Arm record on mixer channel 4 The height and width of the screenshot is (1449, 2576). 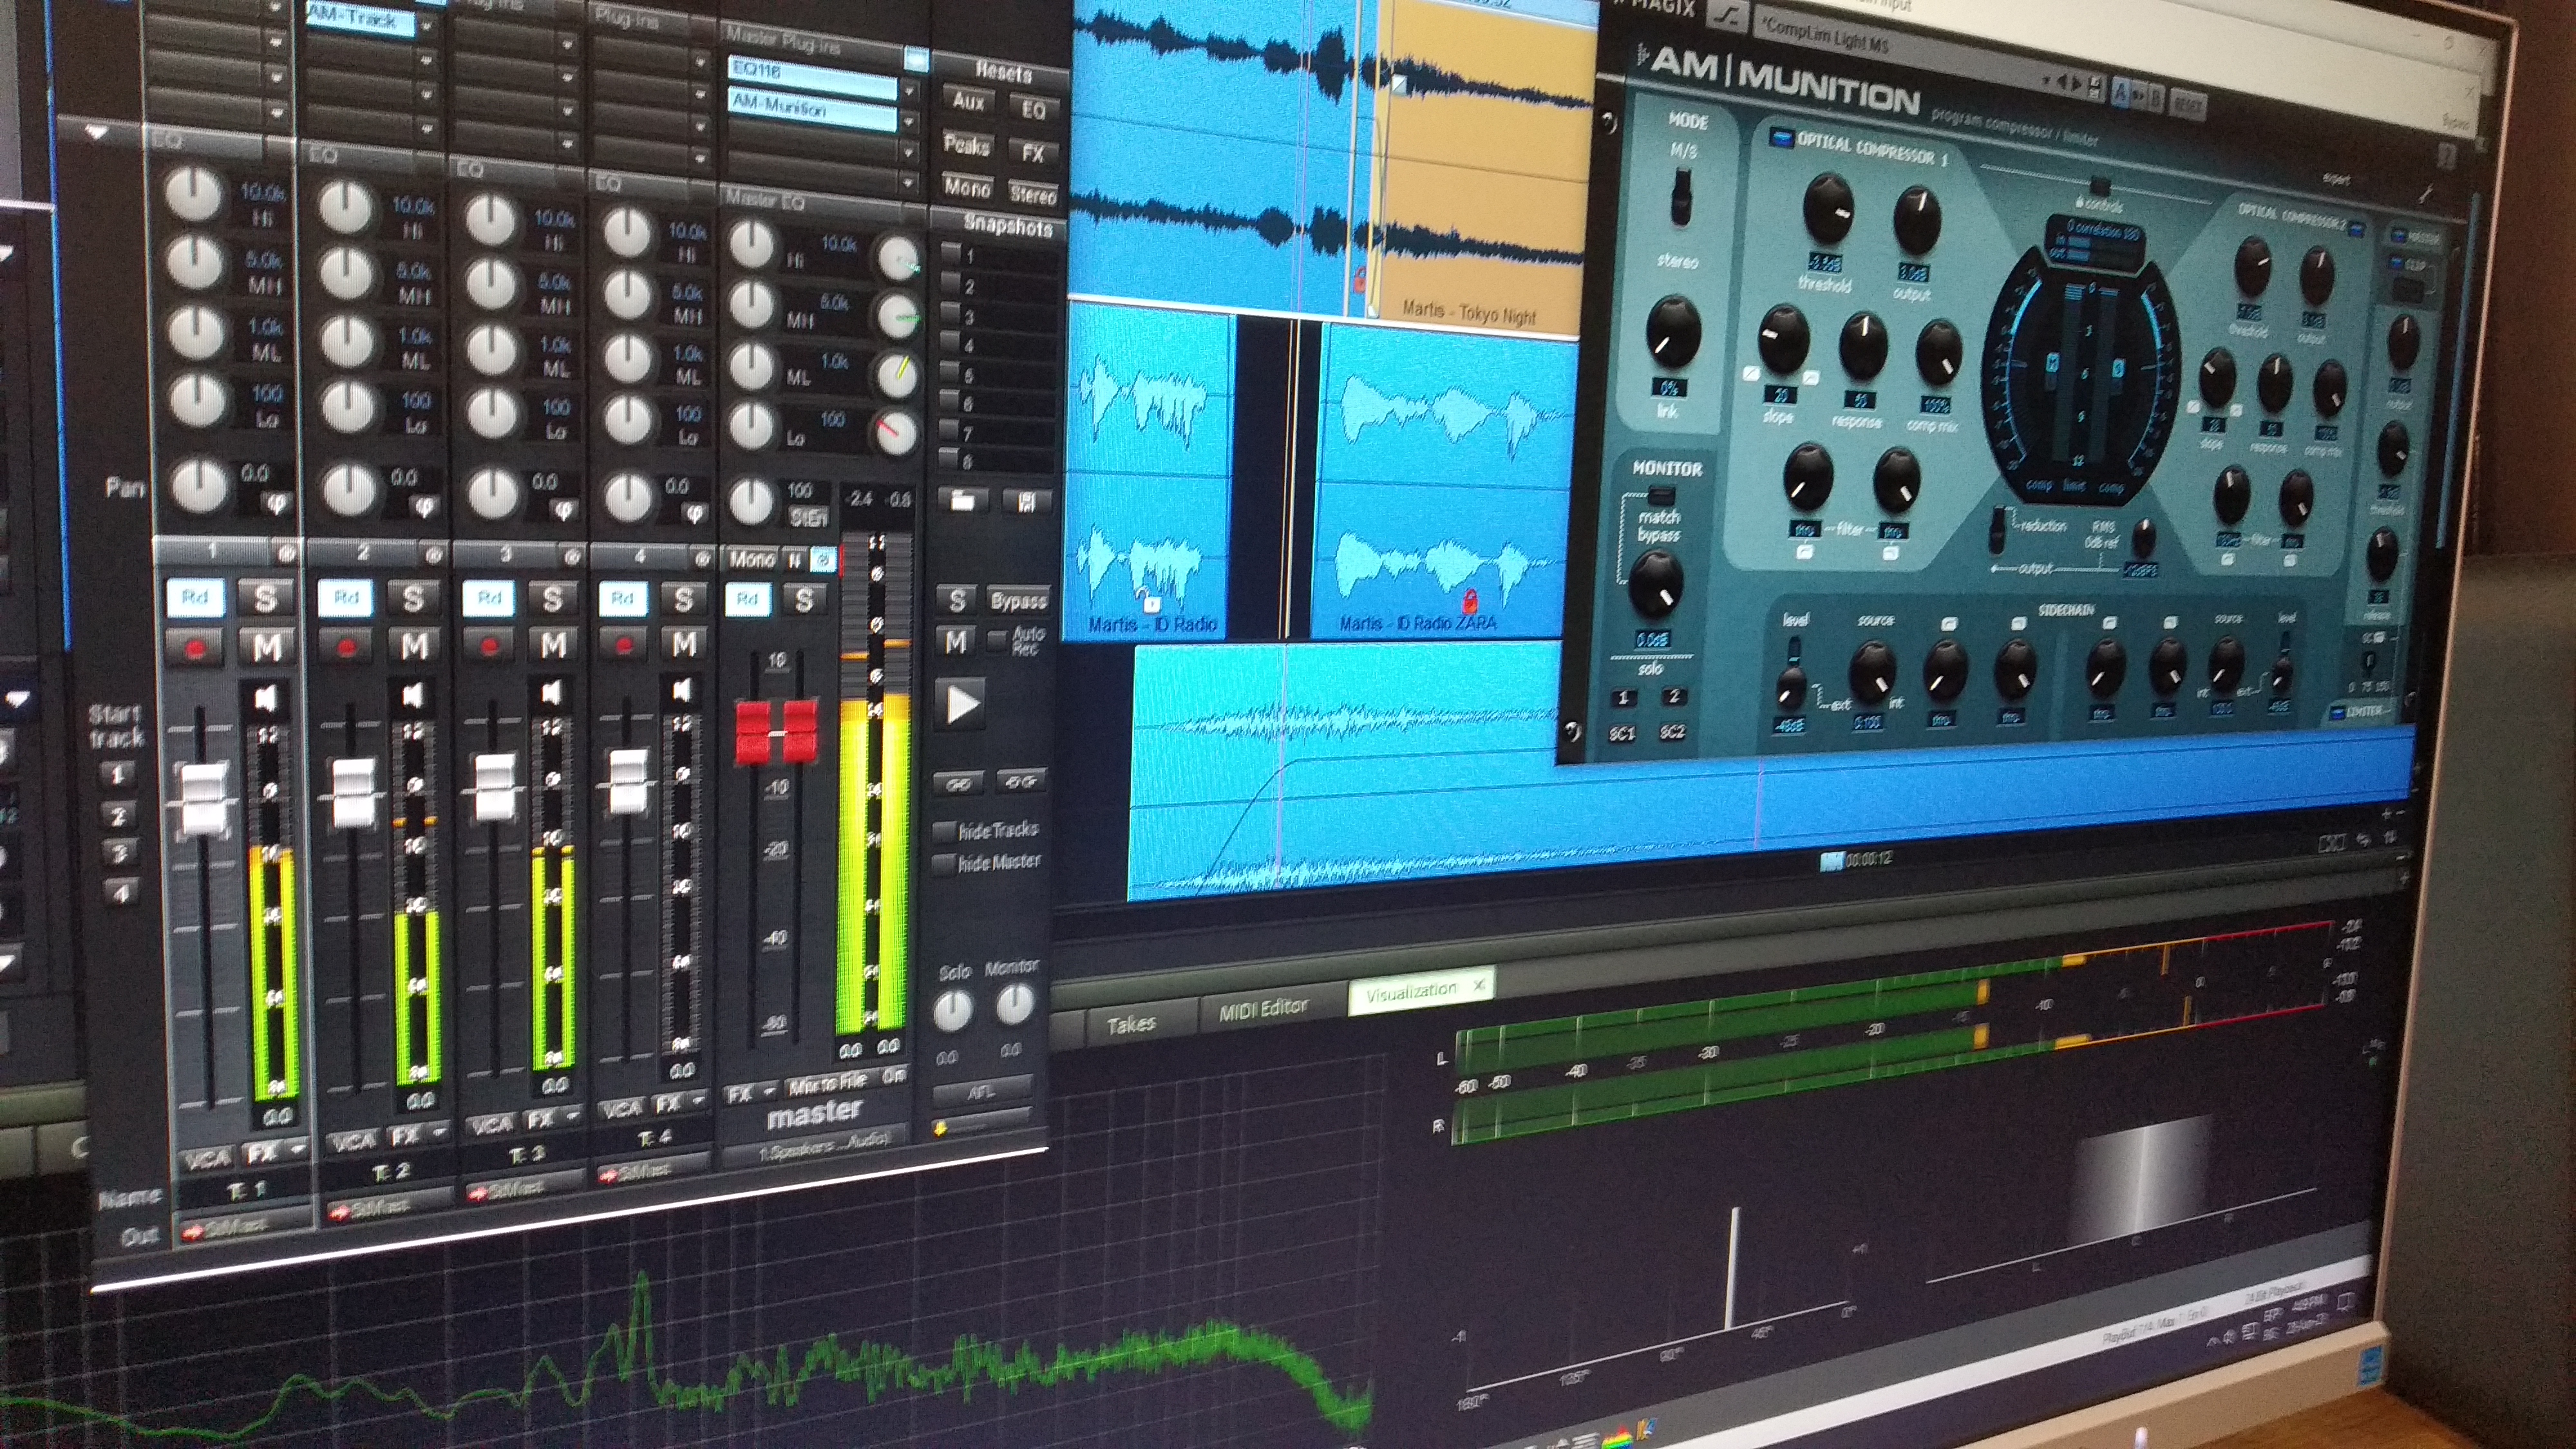tap(624, 644)
